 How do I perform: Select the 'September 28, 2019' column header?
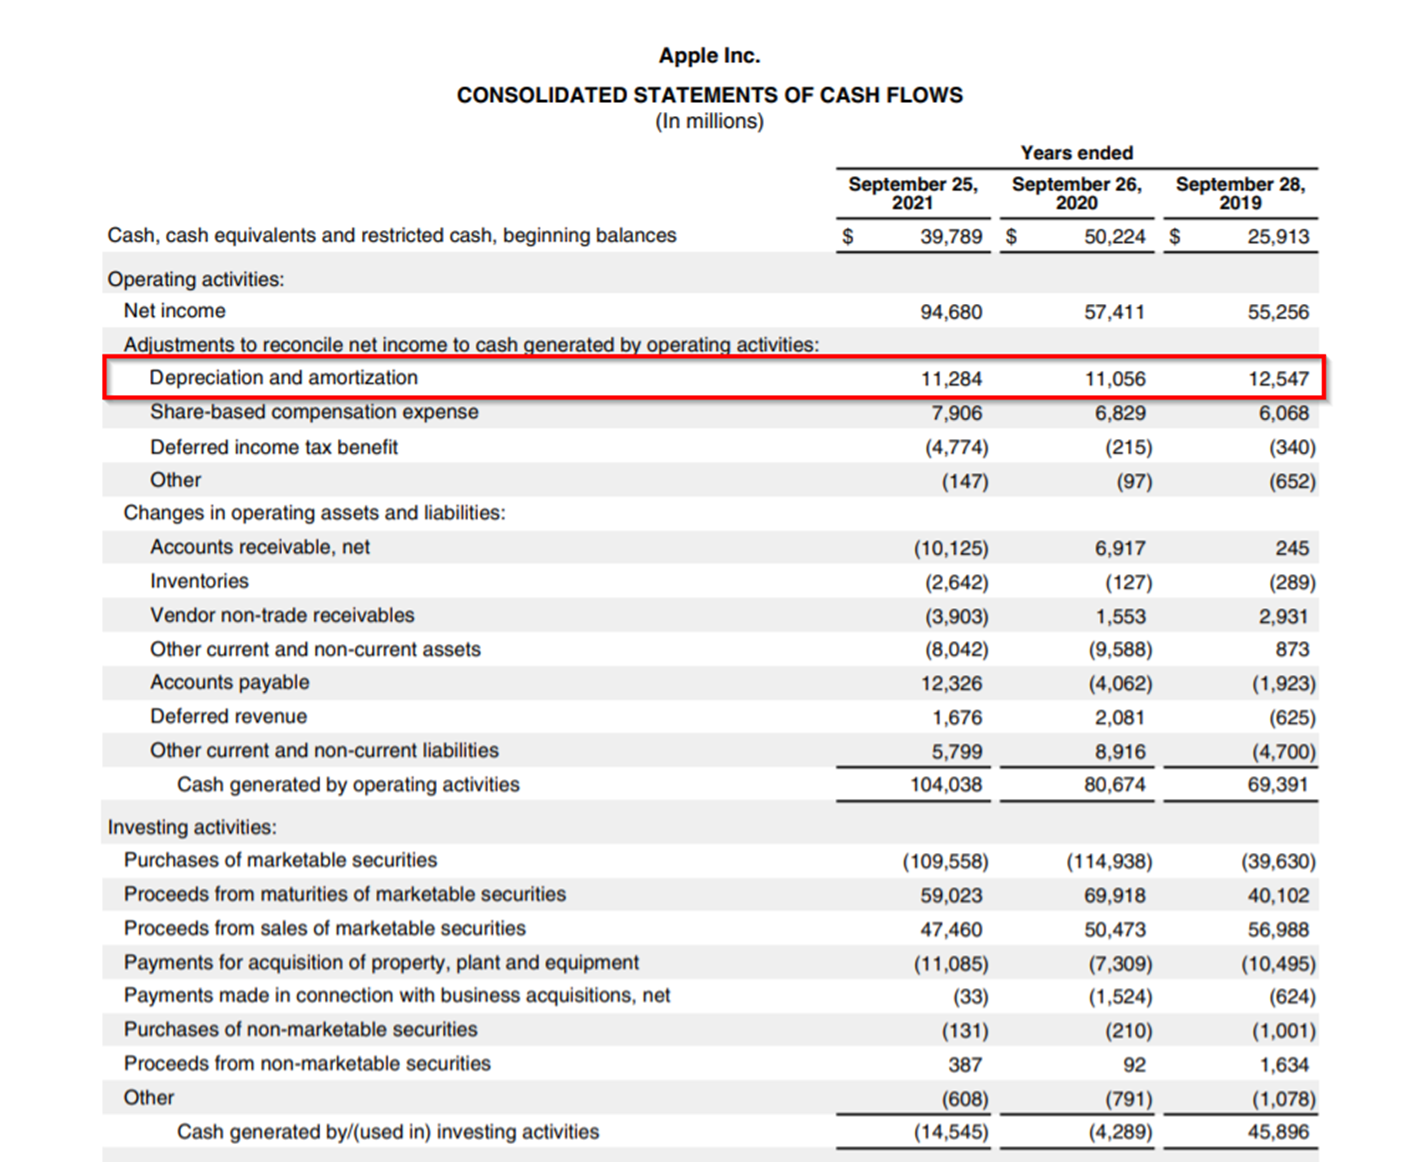pyautogui.click(x=1240, y=193)
